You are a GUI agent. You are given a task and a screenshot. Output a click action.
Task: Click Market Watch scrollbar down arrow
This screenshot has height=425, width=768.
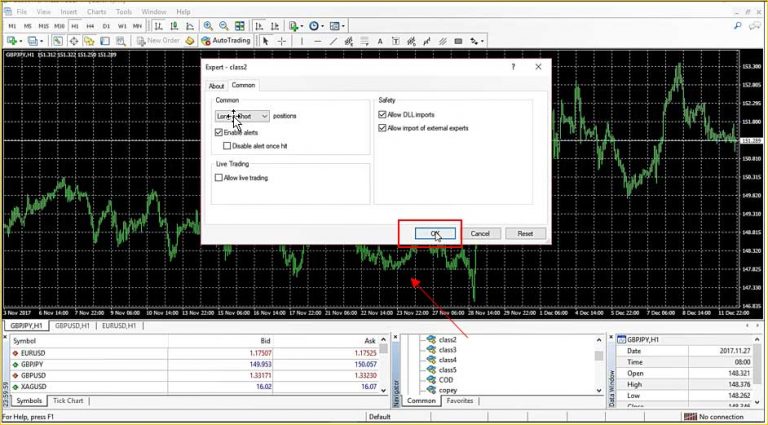click(x=384, y=390)
